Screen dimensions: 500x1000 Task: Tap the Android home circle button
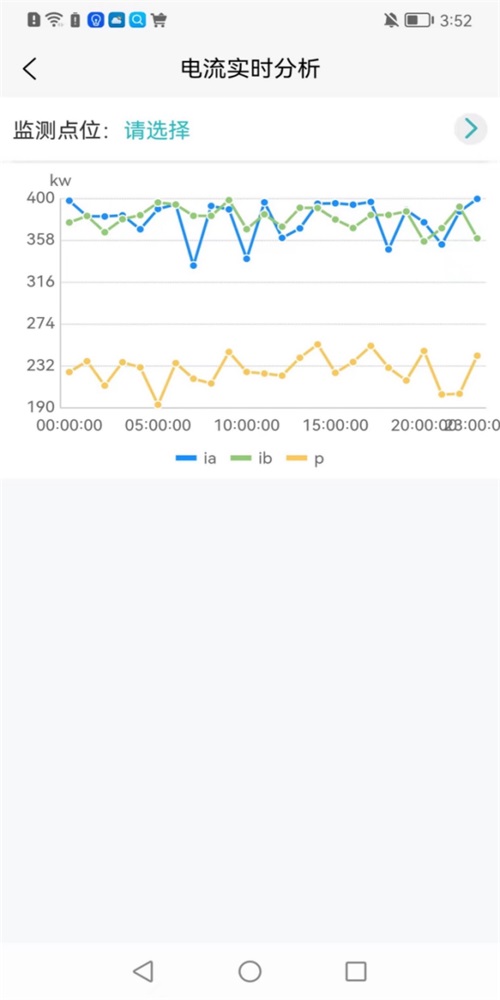250,971
